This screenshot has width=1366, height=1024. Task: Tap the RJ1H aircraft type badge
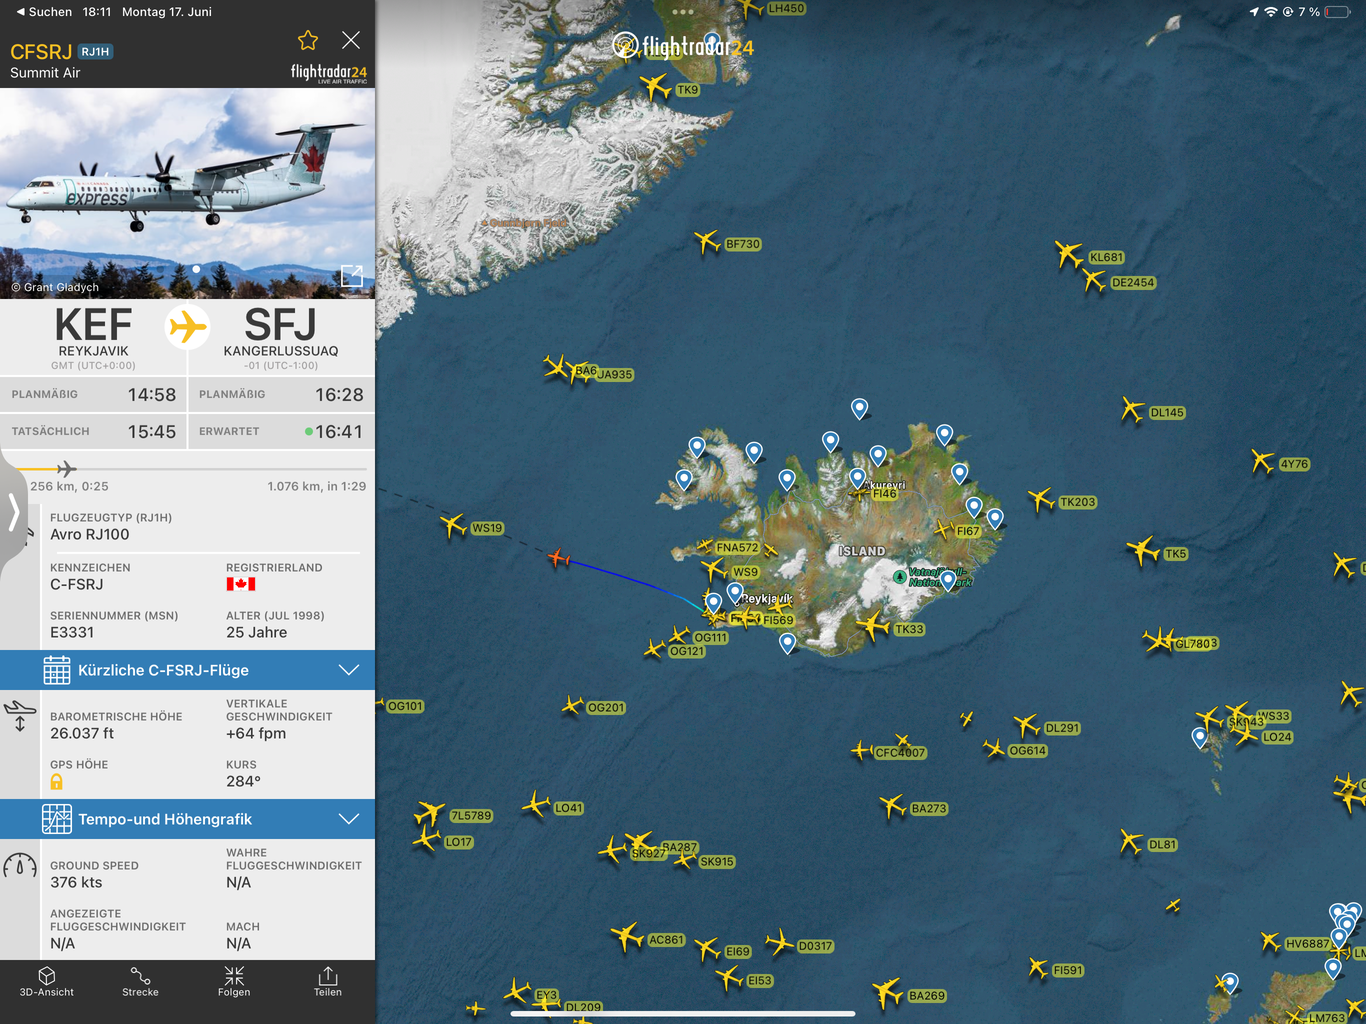pyautogui.click(x=96, y=52)
